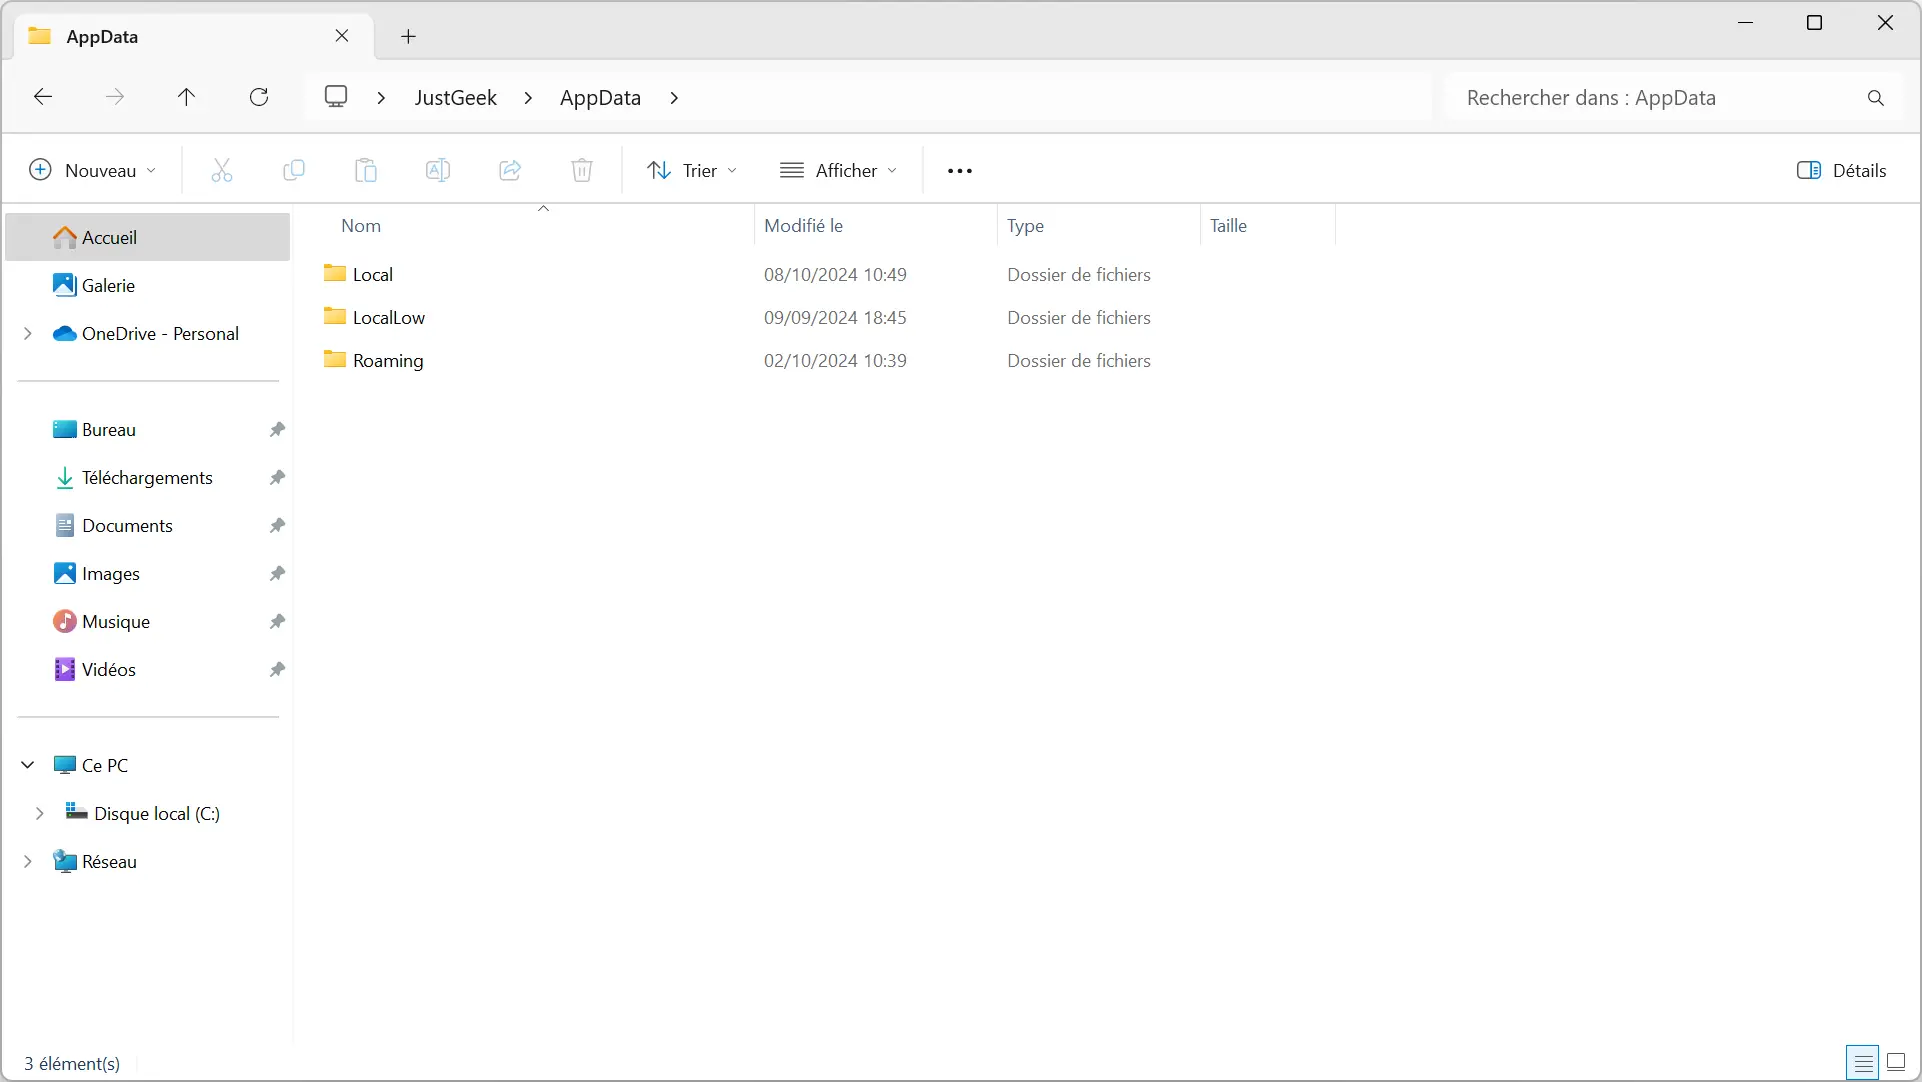Unpin Images from quick access
This screenshot has width=1922, height=1082.
[x=277, y=574]
